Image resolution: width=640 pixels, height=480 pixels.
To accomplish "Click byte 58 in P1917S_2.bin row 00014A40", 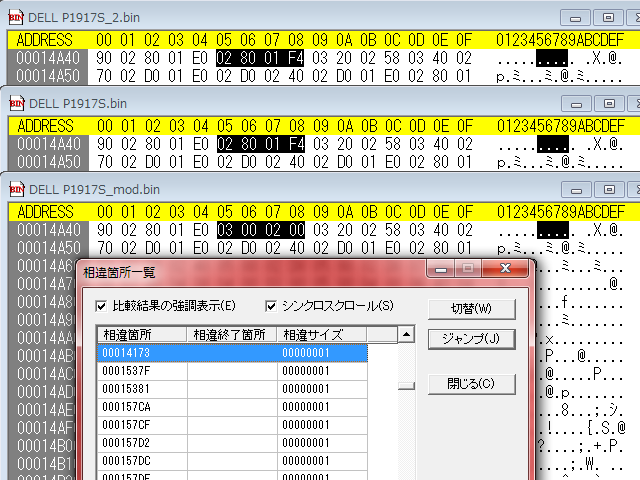I will pos(392,58).
